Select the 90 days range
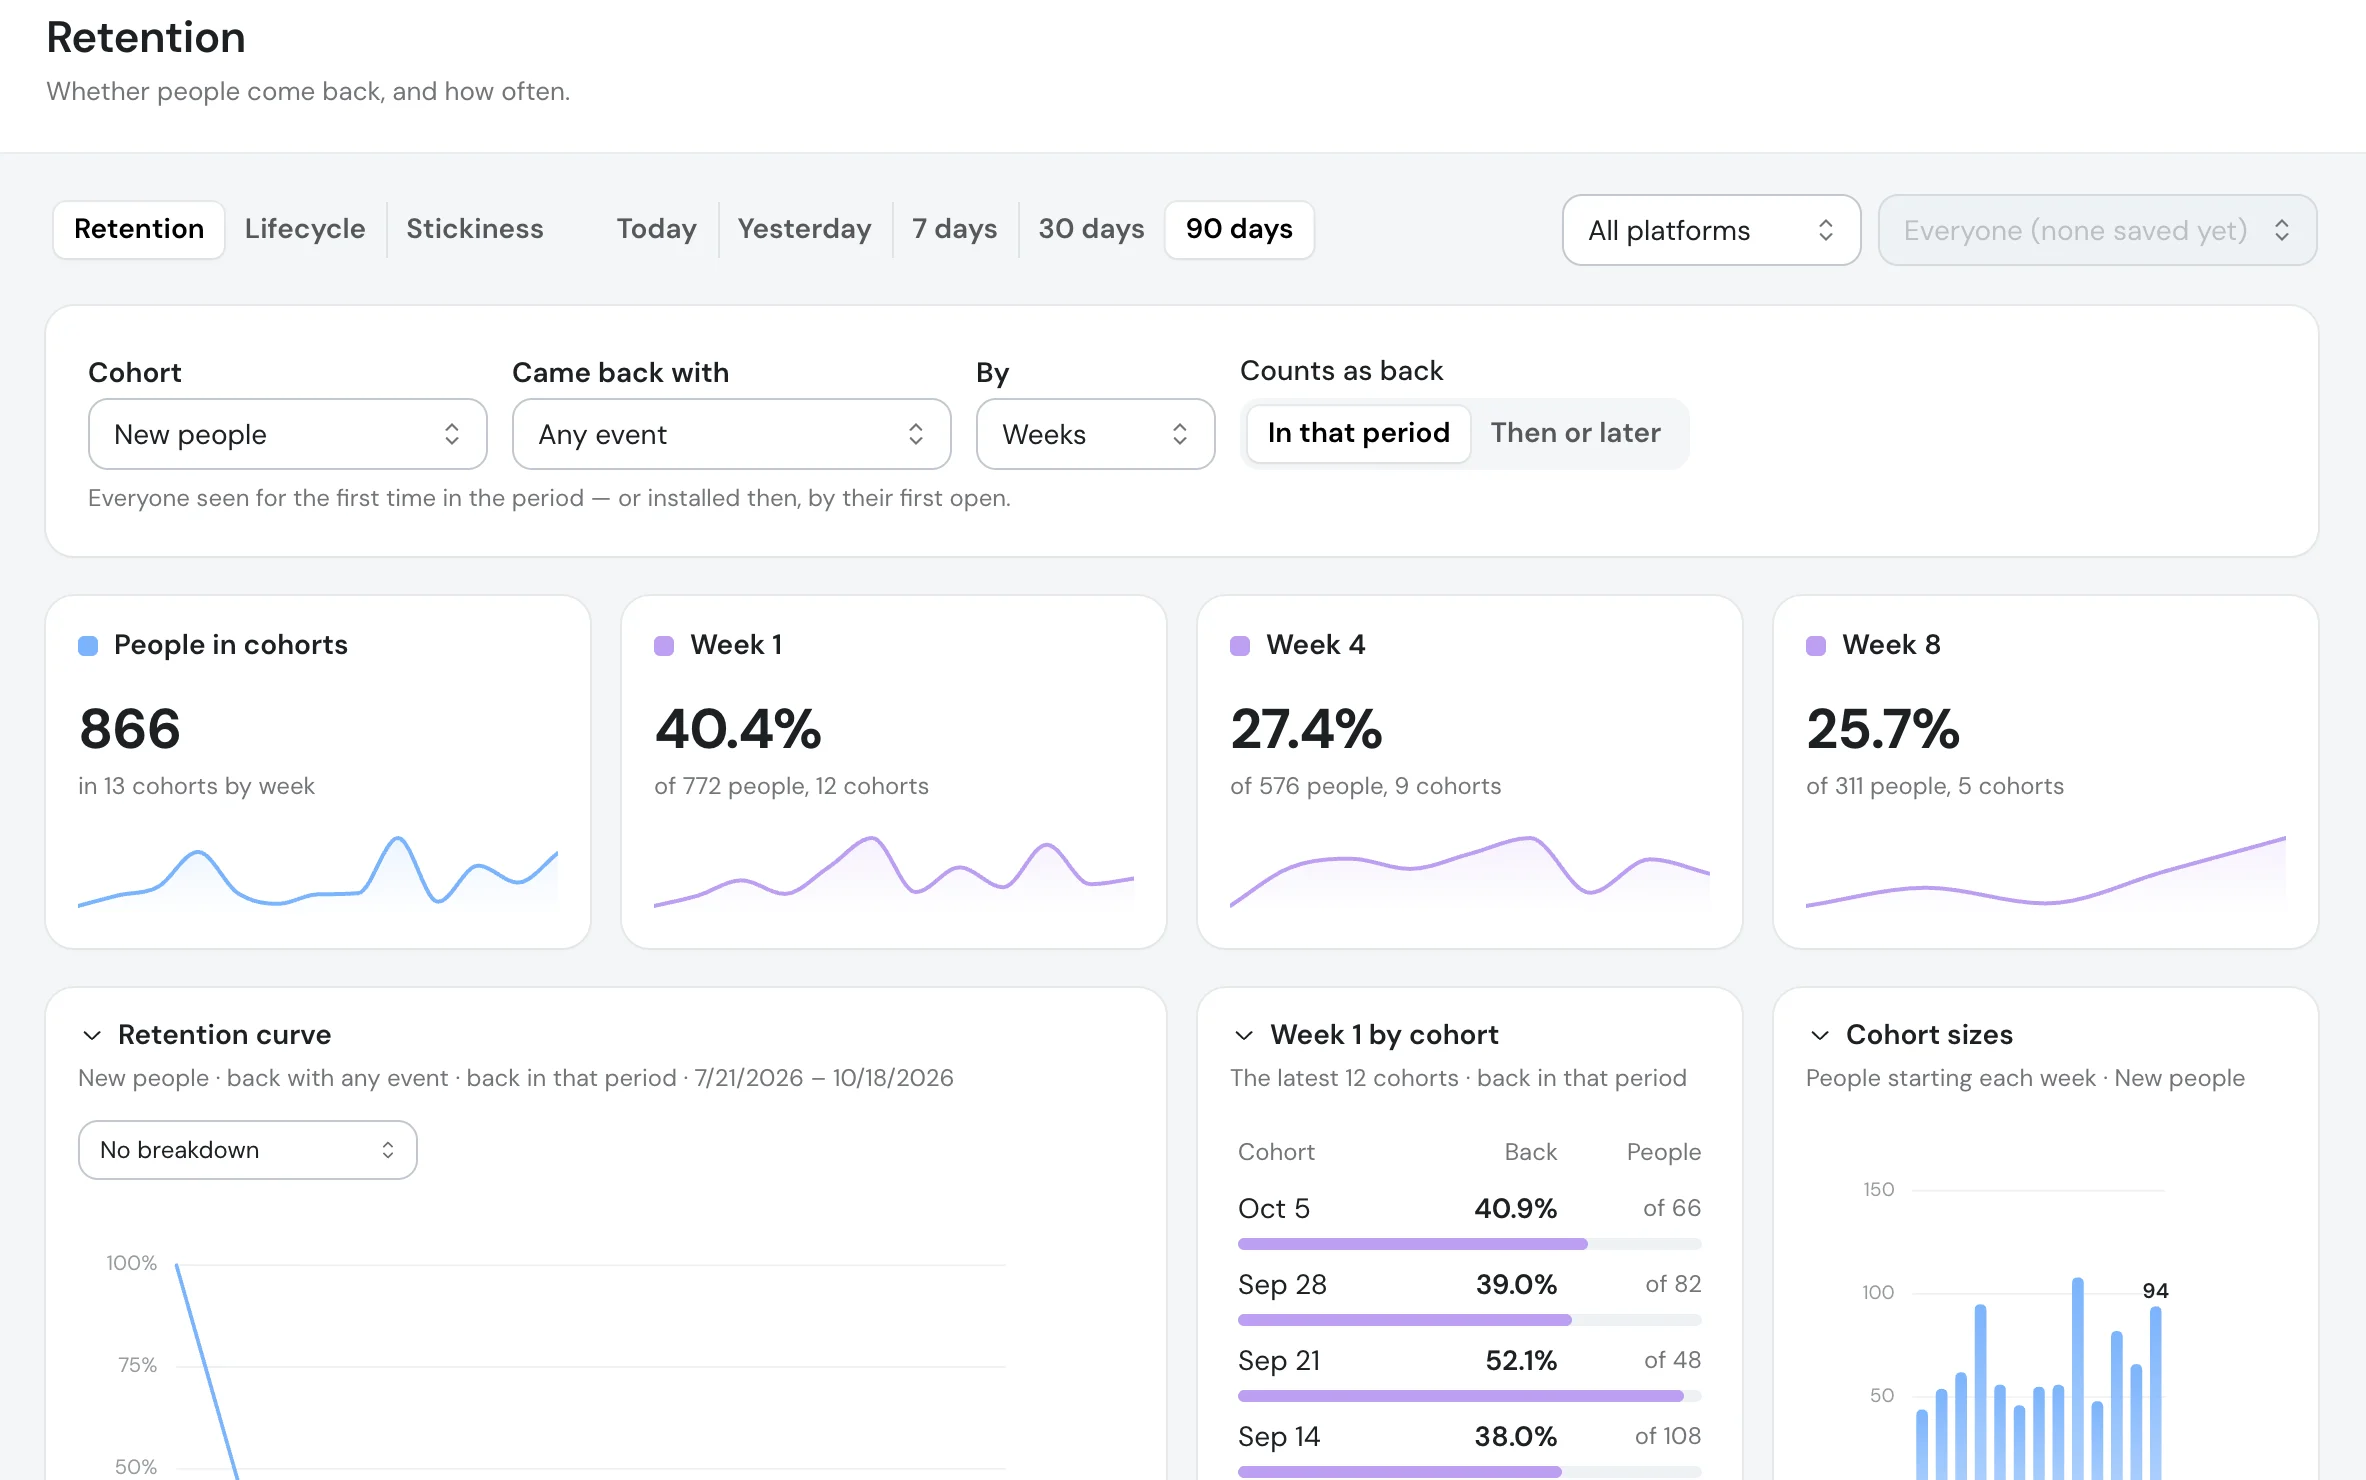The height and width of the screenshot is (1480, 2366). 1239,229
